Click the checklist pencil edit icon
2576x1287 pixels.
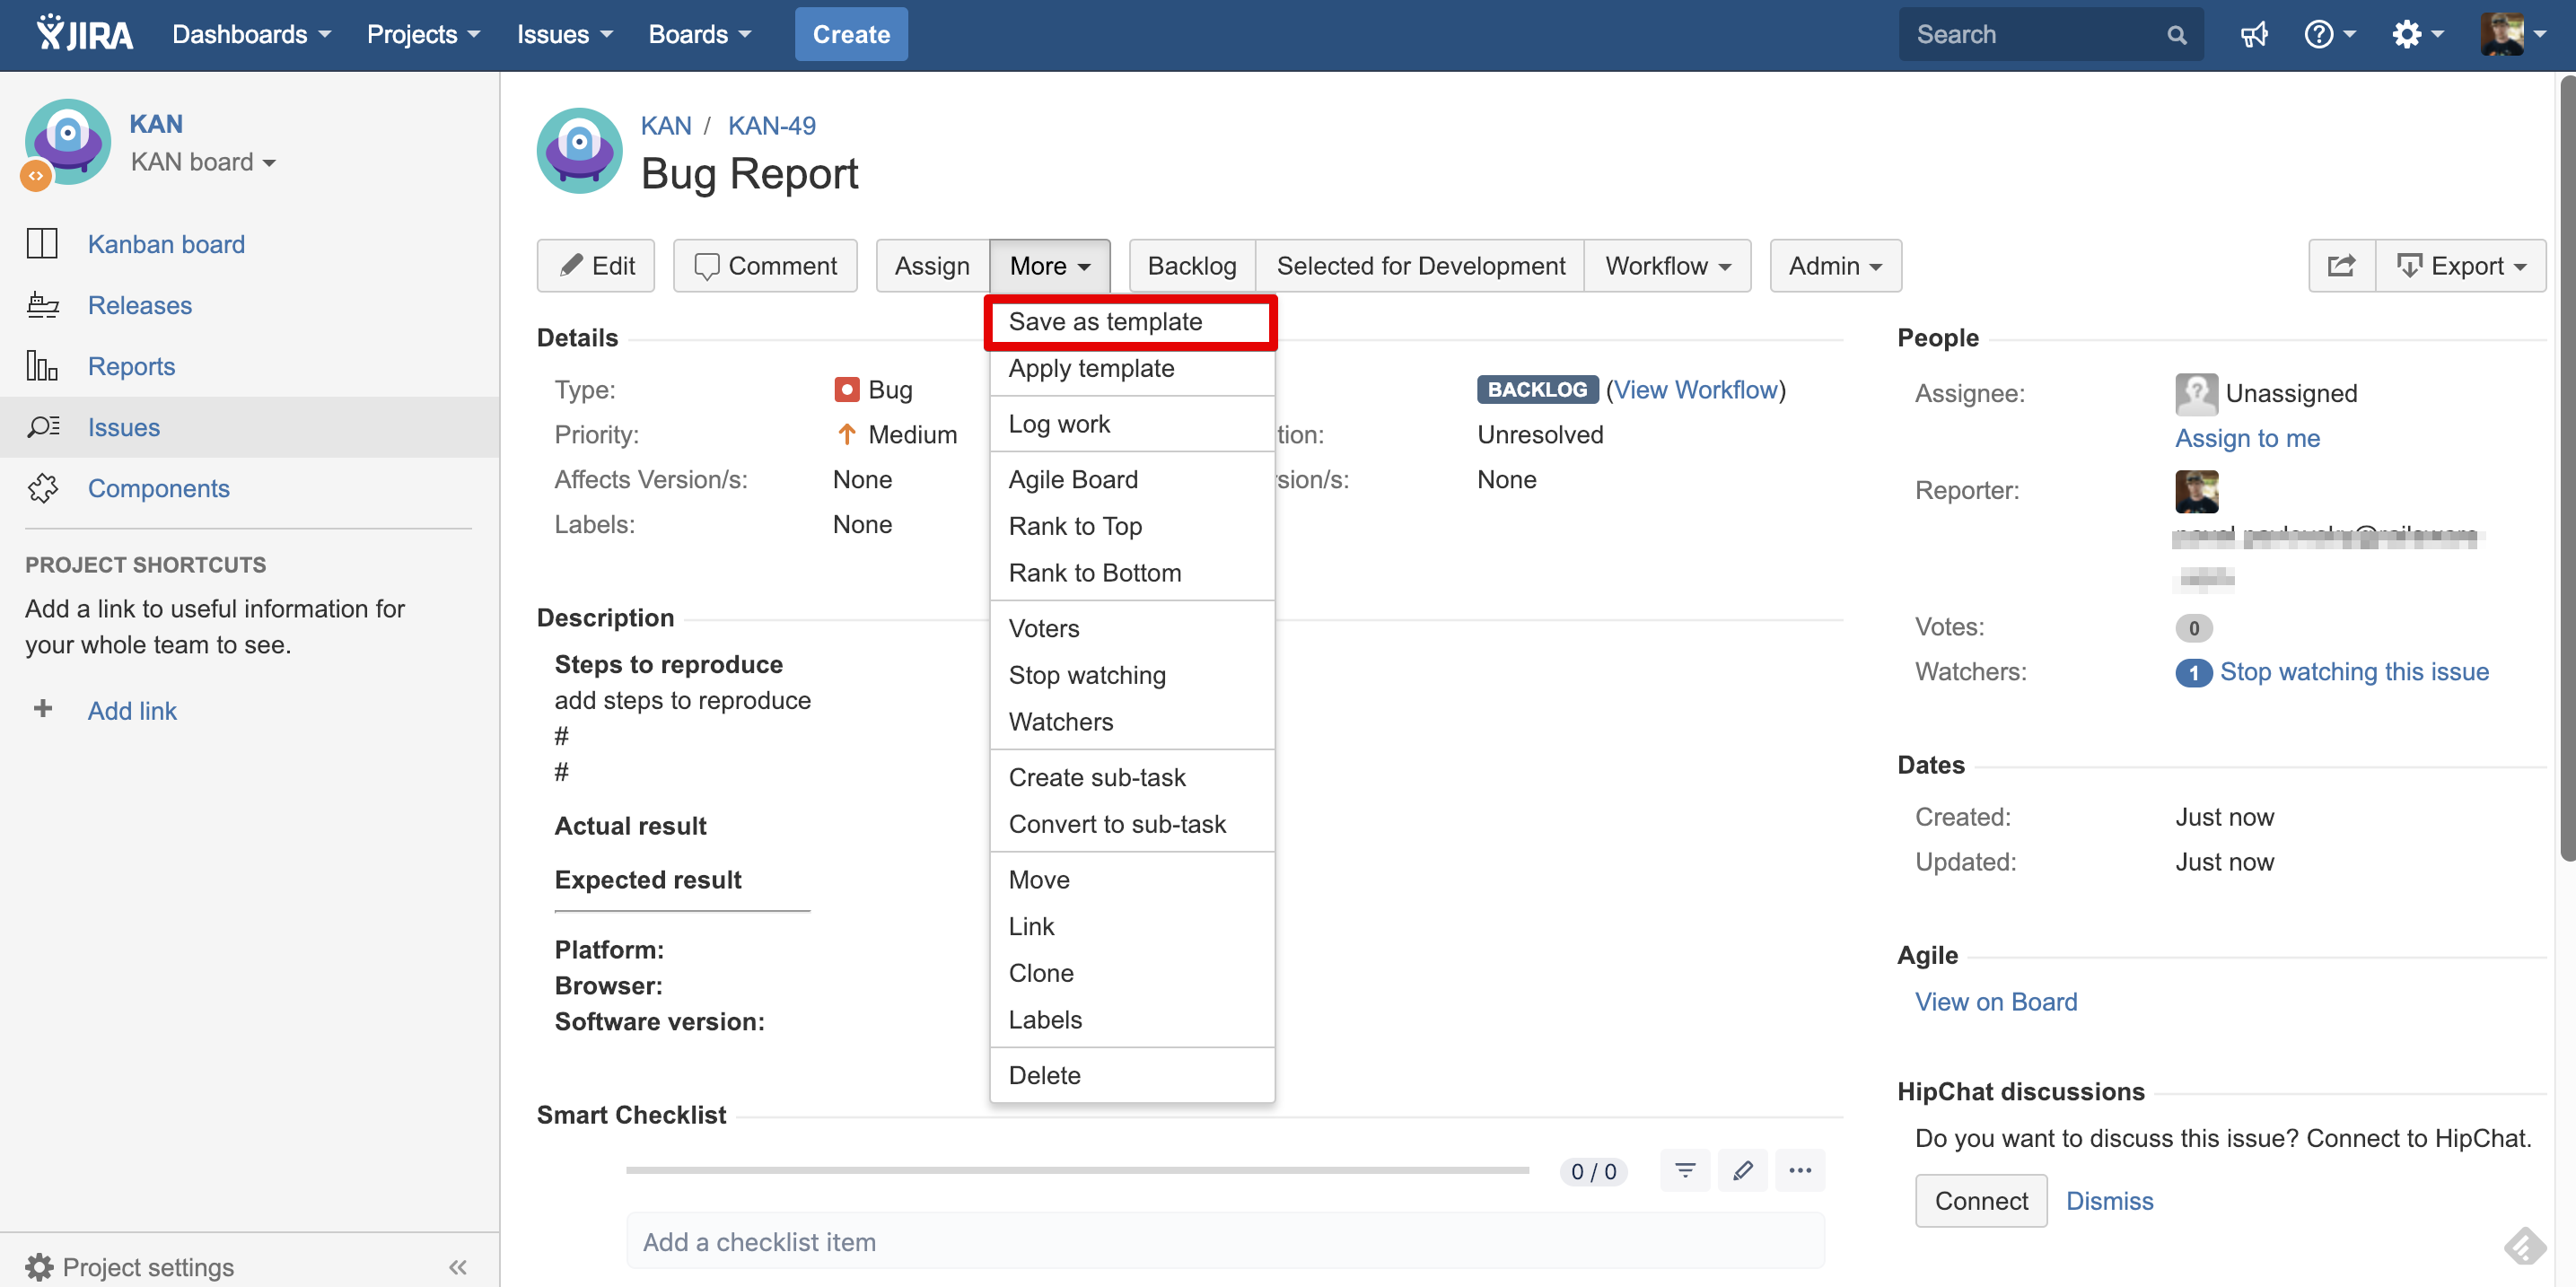coord(1742,1171)
